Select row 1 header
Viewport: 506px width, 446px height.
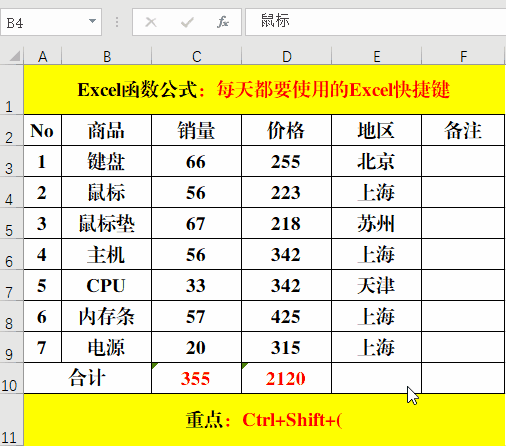(11, 90)
